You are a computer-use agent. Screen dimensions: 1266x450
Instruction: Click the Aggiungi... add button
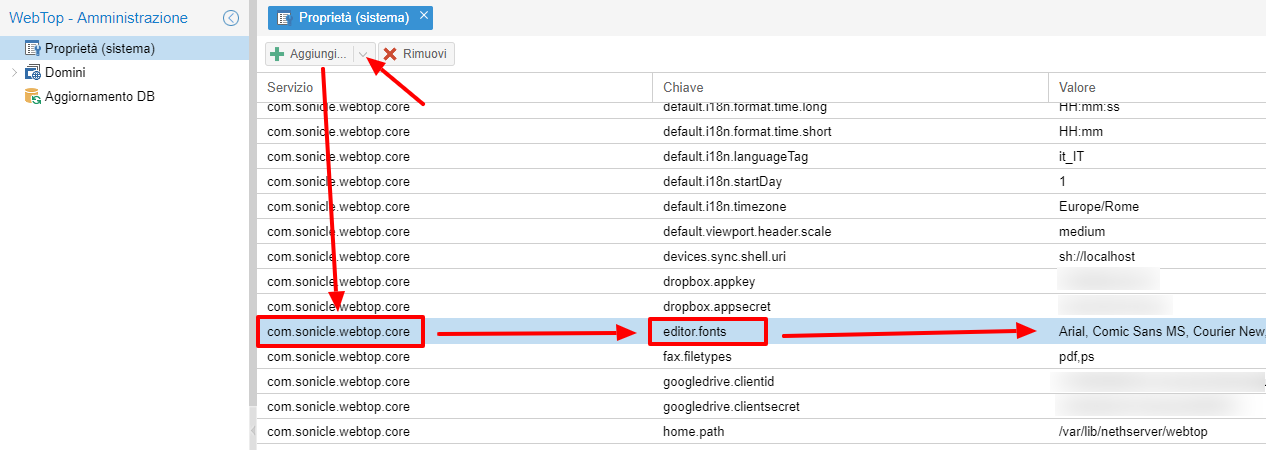pos(309,54)
